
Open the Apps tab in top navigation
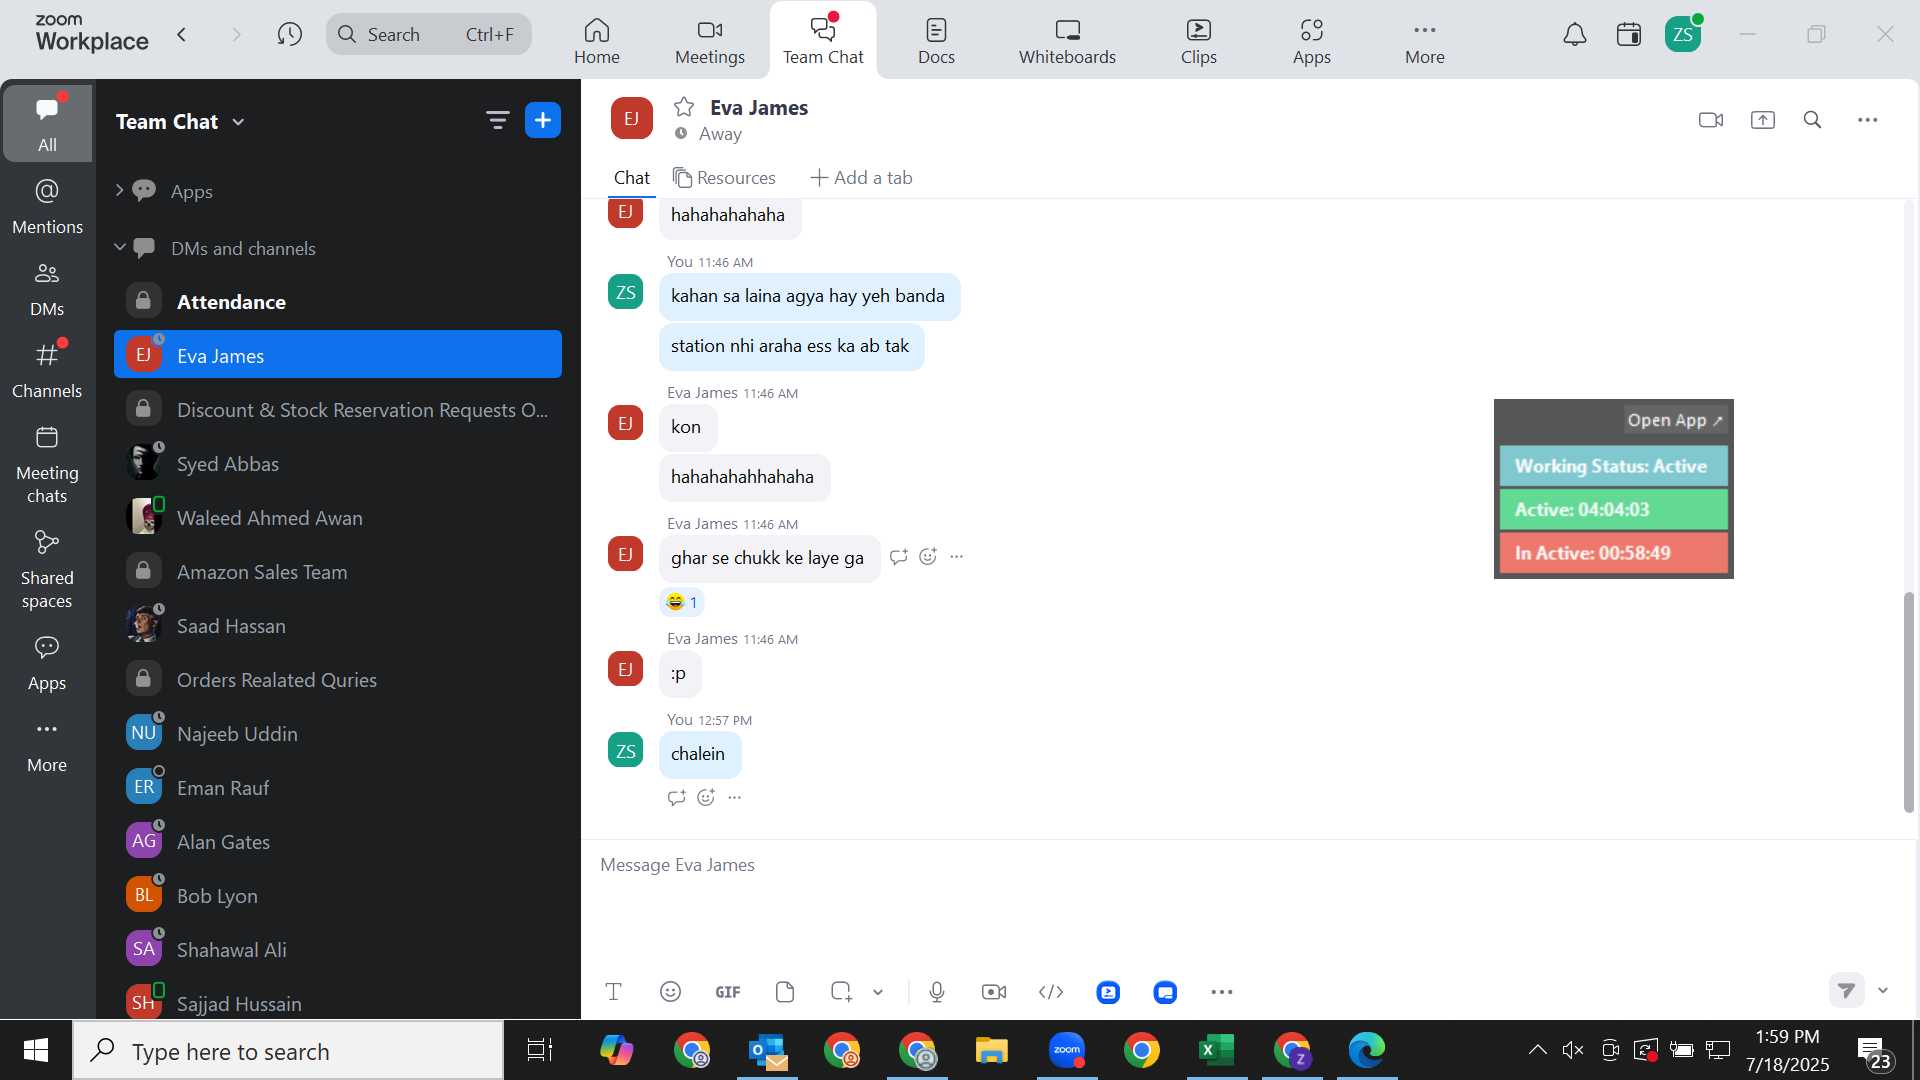[x=1311, y=41]
